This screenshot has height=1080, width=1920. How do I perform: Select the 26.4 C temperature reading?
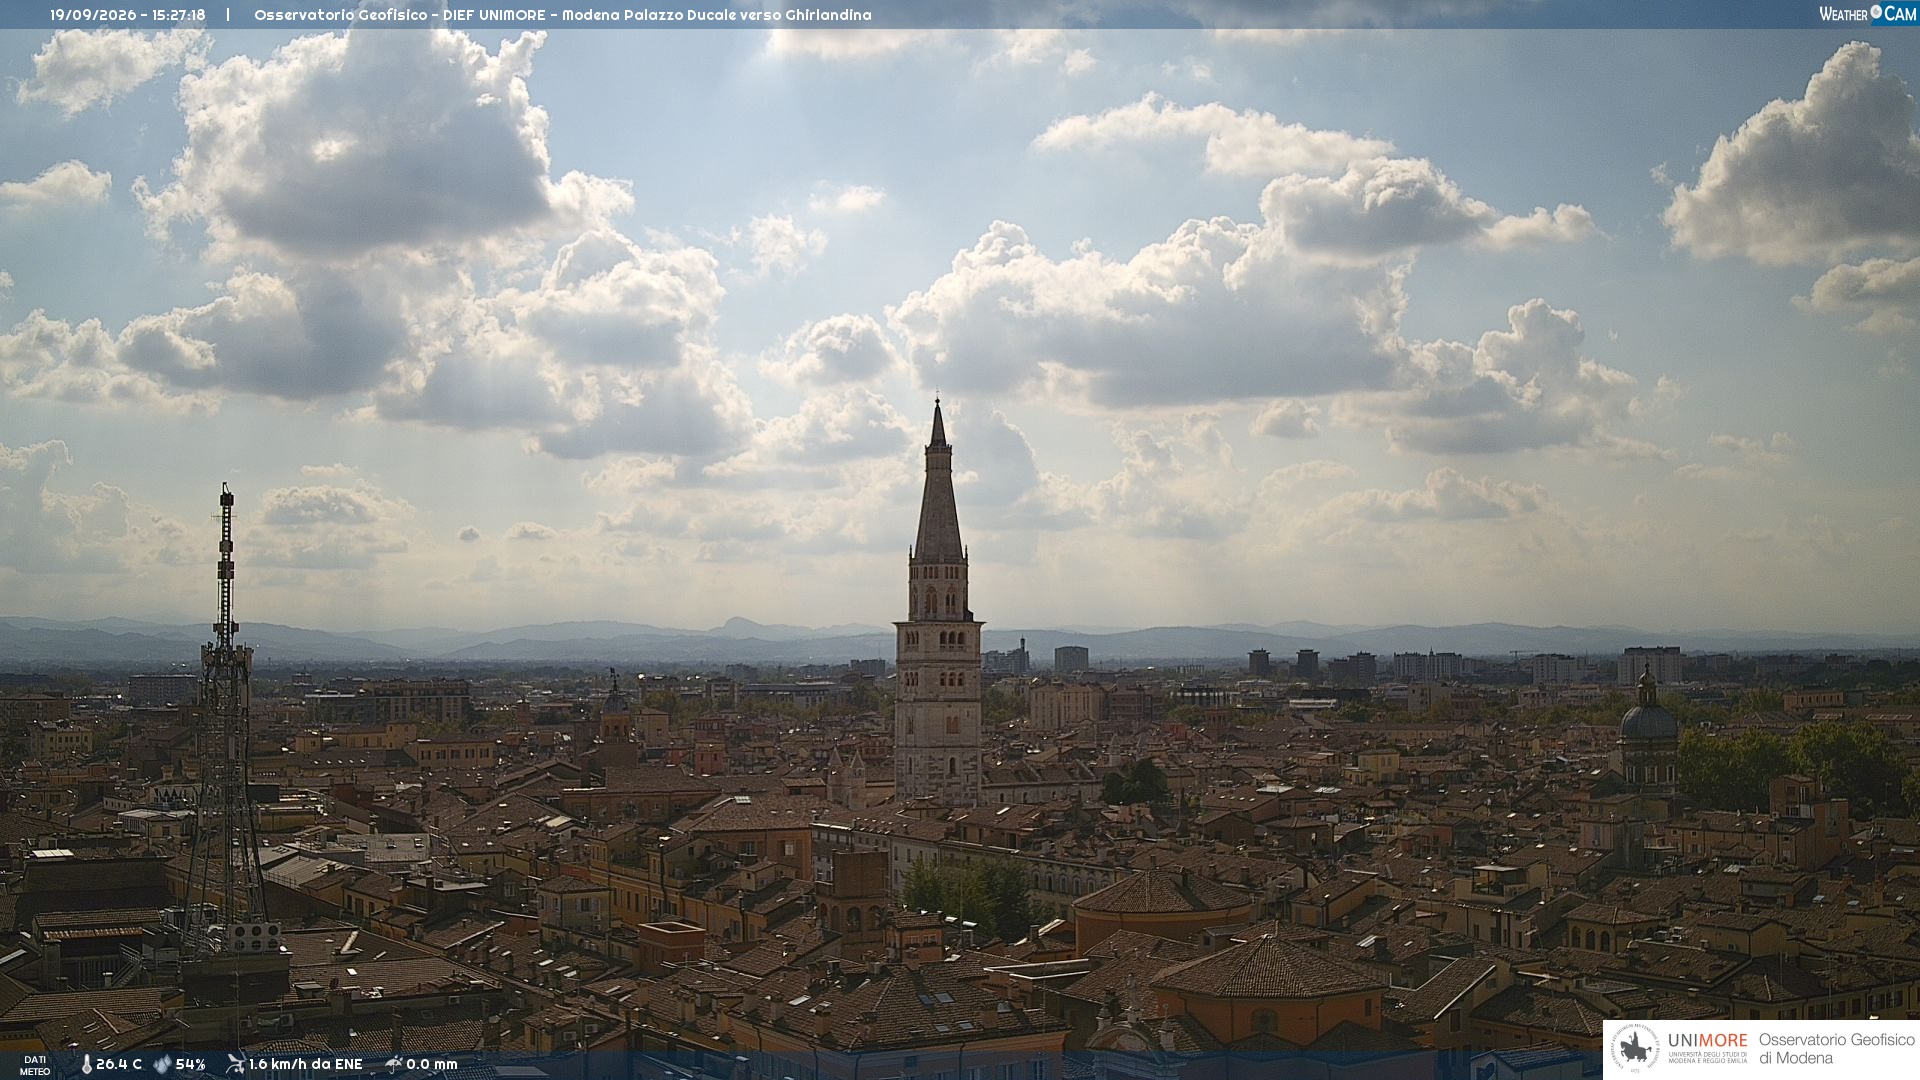pyautogui.click(x=119, y=1064)
